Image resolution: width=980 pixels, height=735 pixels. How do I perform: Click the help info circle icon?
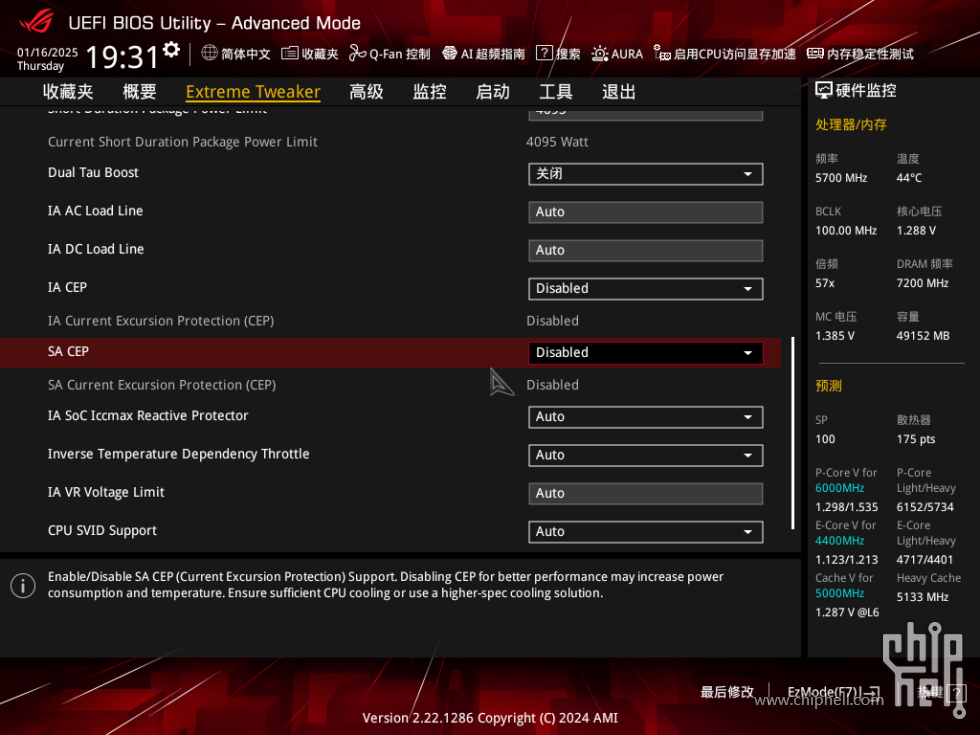click(x=23, y=586)
